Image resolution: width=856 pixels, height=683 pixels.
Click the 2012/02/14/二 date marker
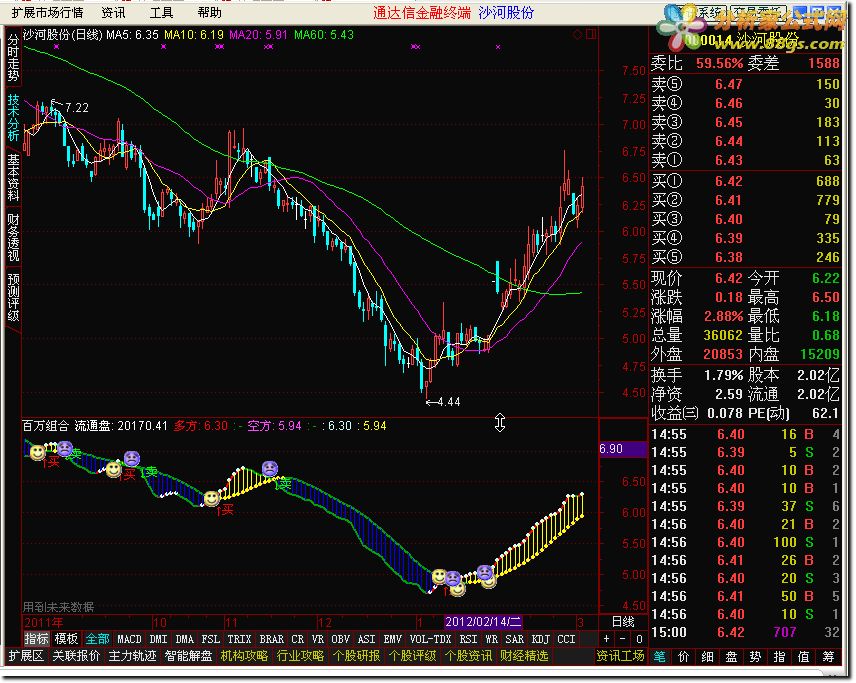[x=483, y=622]
